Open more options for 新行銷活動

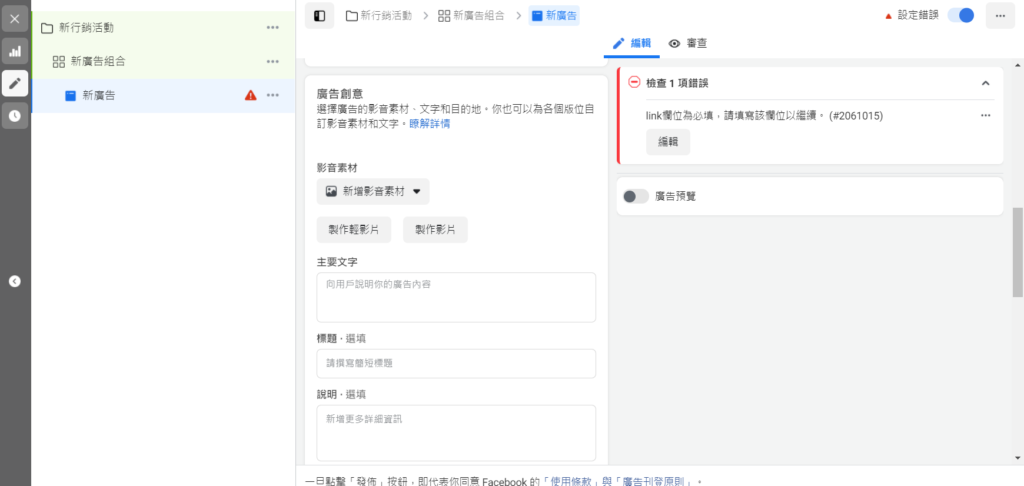pyautogui.click(x=273, y=28)
